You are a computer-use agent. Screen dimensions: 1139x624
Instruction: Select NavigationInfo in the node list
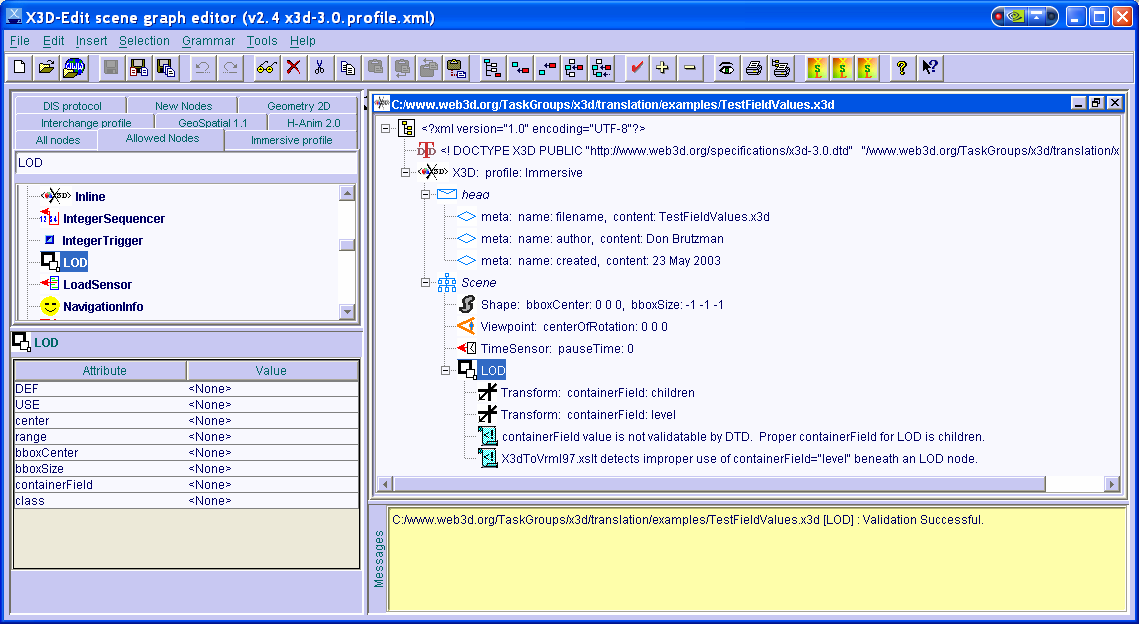102,307
